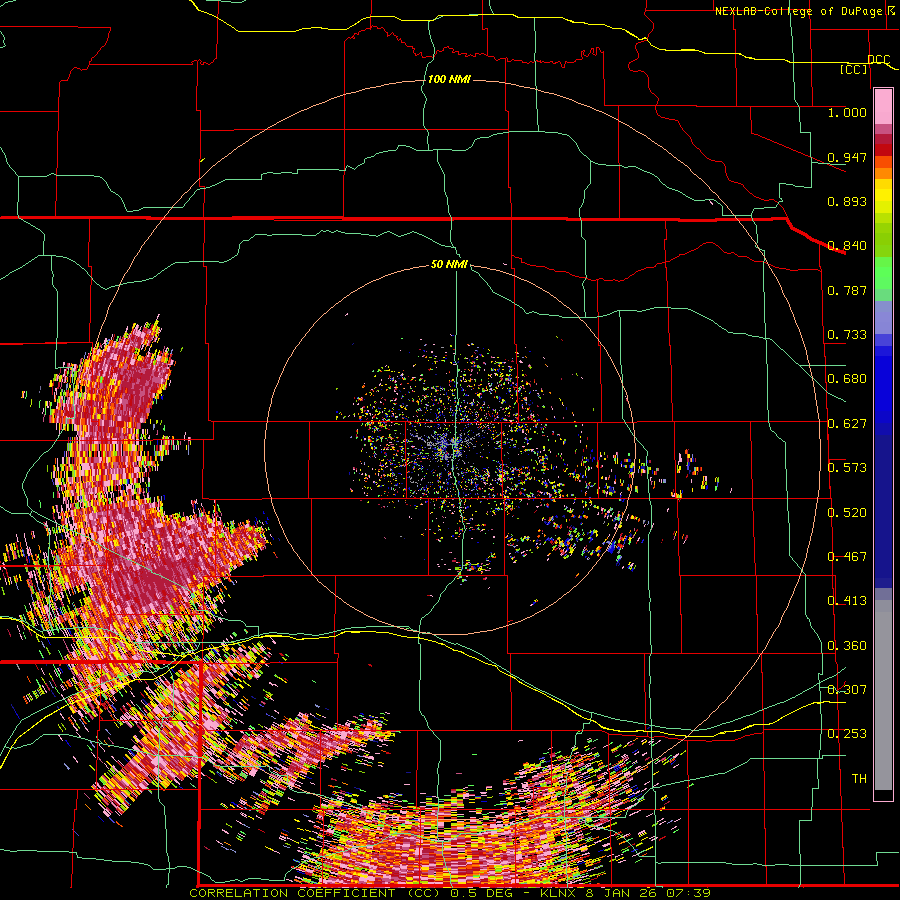Click the 0.893 scale value
This screenshot has width=900, height=900.
pyautogui.click(x=847, y=201)
